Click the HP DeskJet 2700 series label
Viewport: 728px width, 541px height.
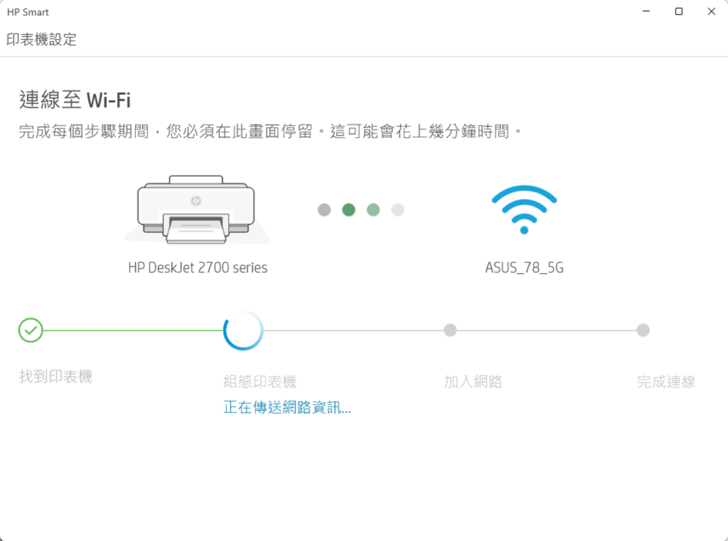tap(198, 268)
